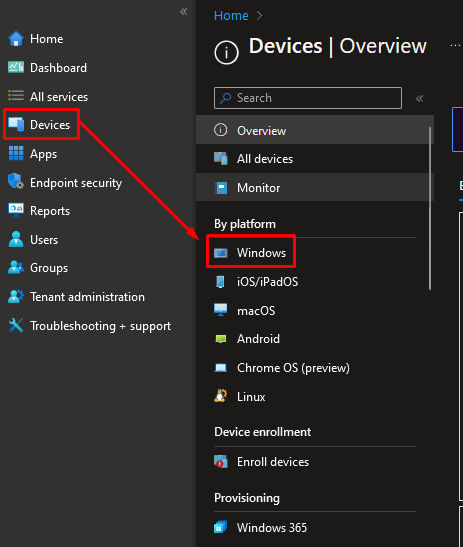Open Home from the left navigation

47,39
